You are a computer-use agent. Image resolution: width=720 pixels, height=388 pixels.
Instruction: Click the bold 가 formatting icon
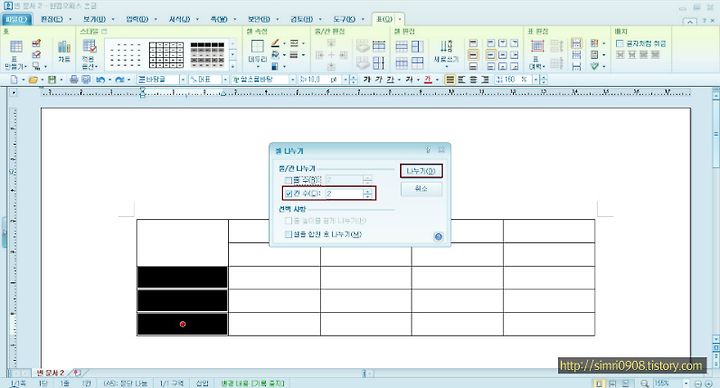coord(366,79)
